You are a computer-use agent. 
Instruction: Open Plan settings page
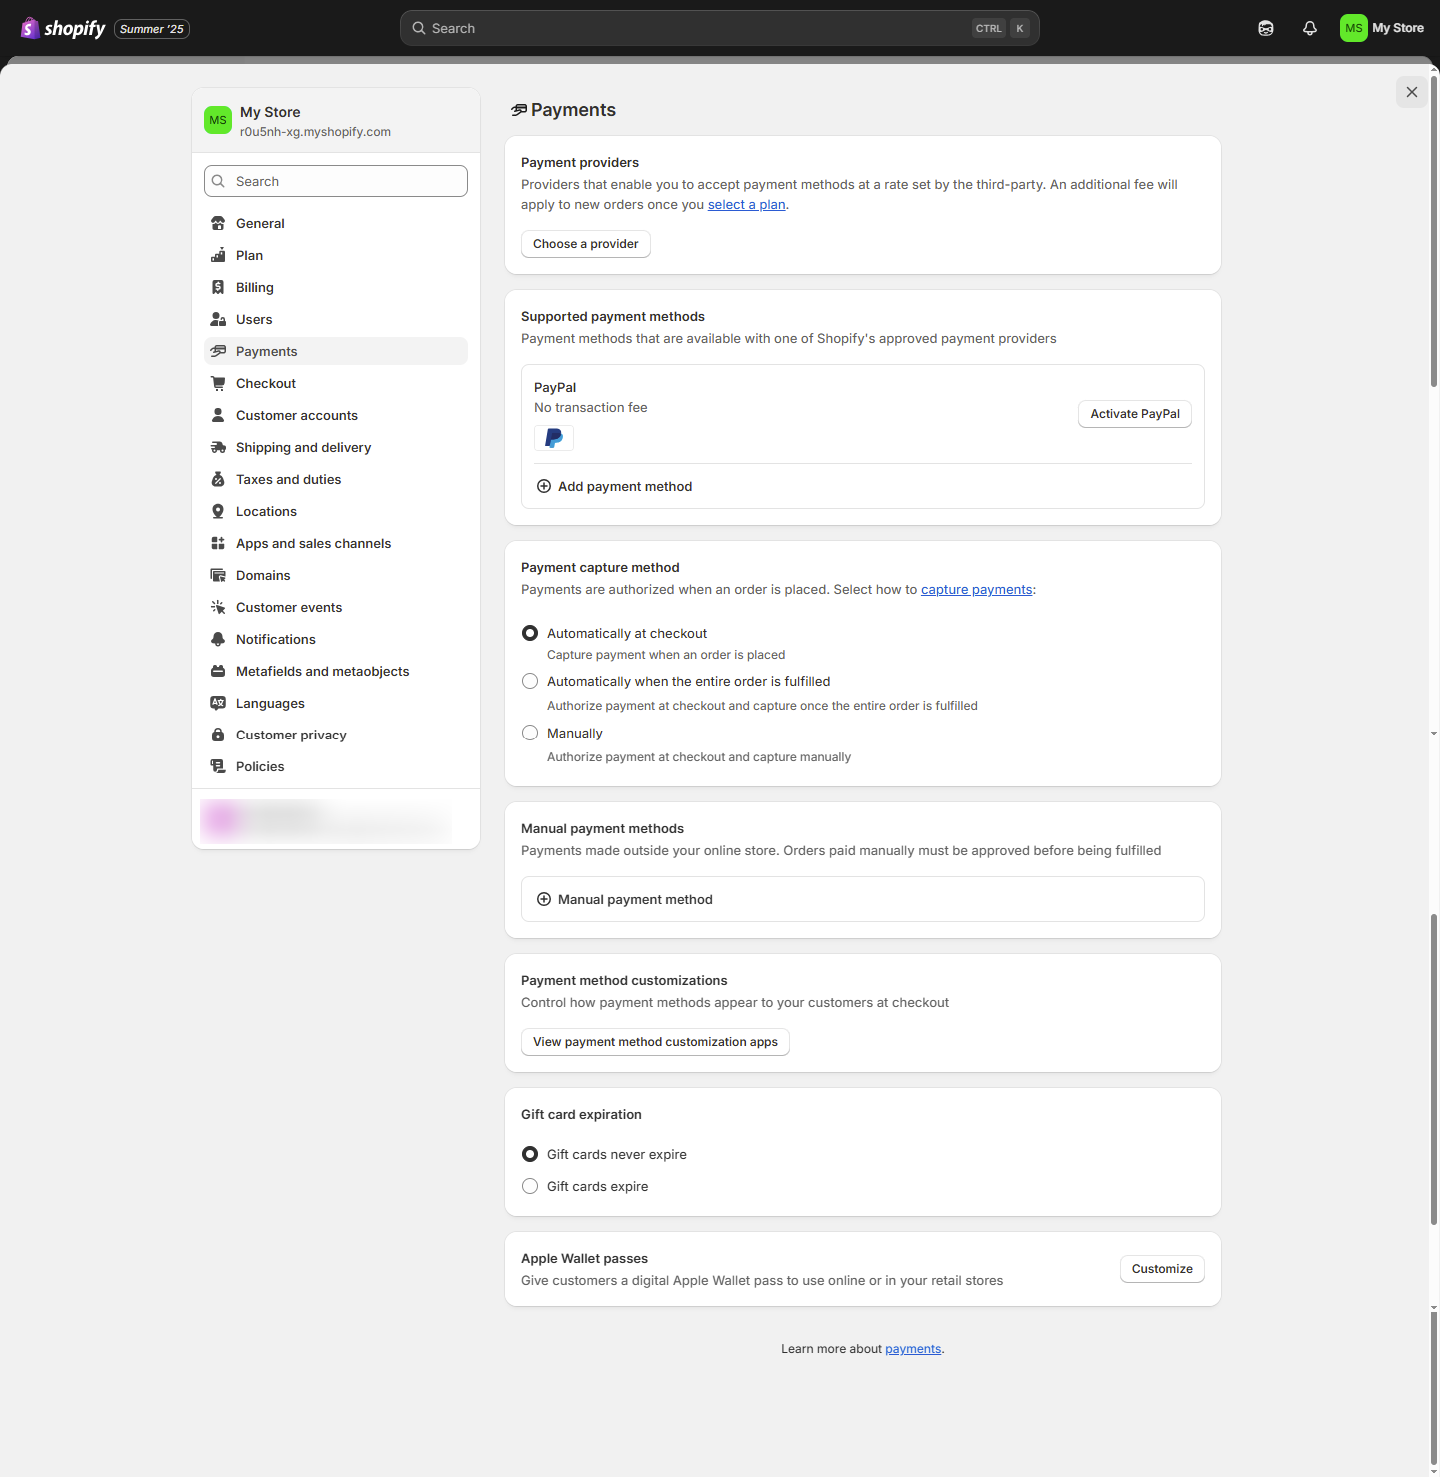click(x=336, y=255)
